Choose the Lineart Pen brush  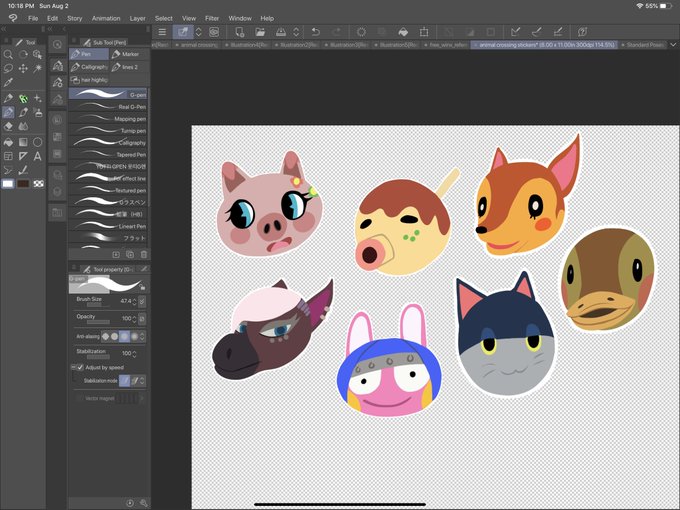pyautogui.click(x=108, y=226)
